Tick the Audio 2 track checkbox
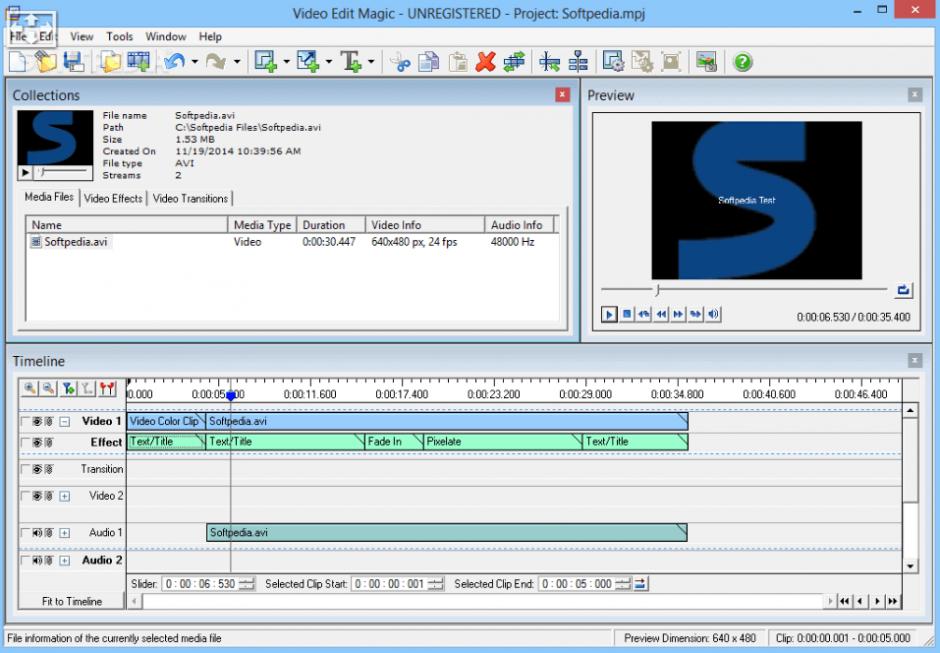This screenshot has width=940, height=653. click(25, 560)
